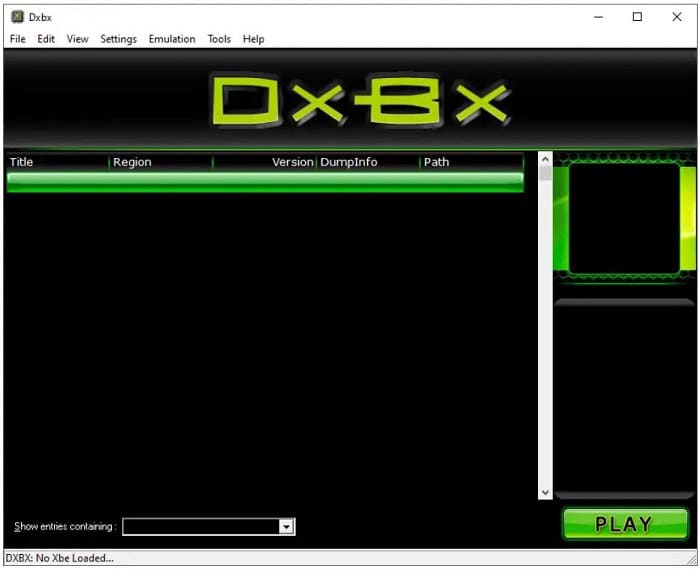This screenshot has height=569, width=700.
Task: Open the View menu
Action: click(77, 39)
